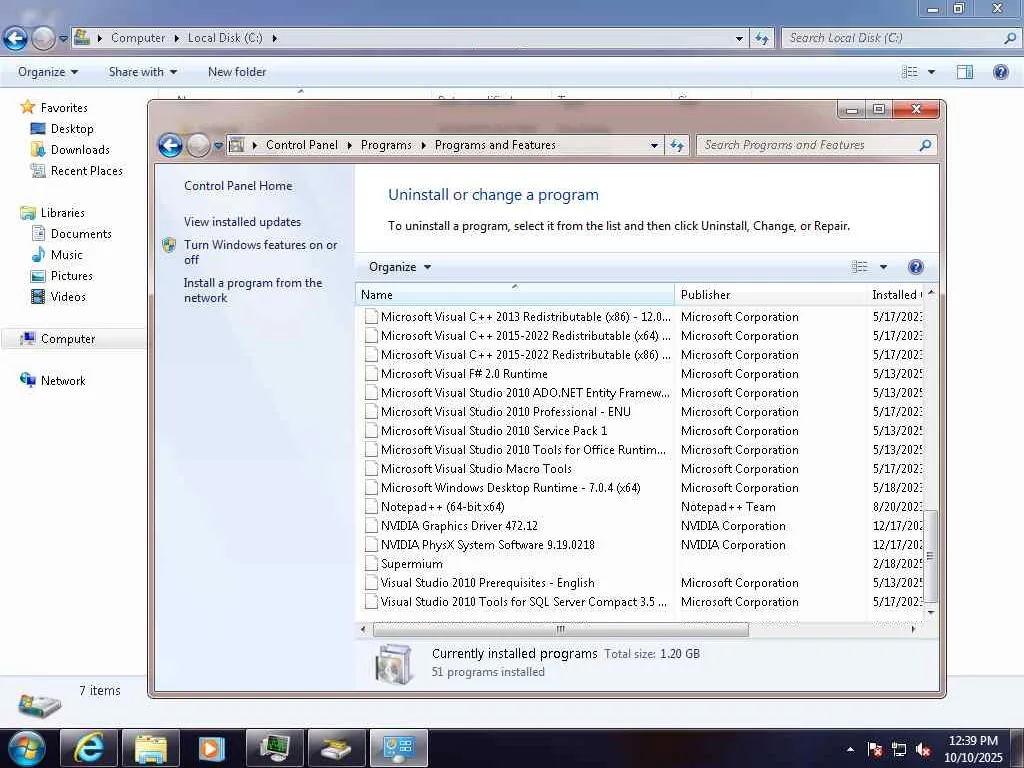Screen dimensions: 1024x768
Task: Click the Notepad++ program icon in the list
Action: click(x=371, y=507)
